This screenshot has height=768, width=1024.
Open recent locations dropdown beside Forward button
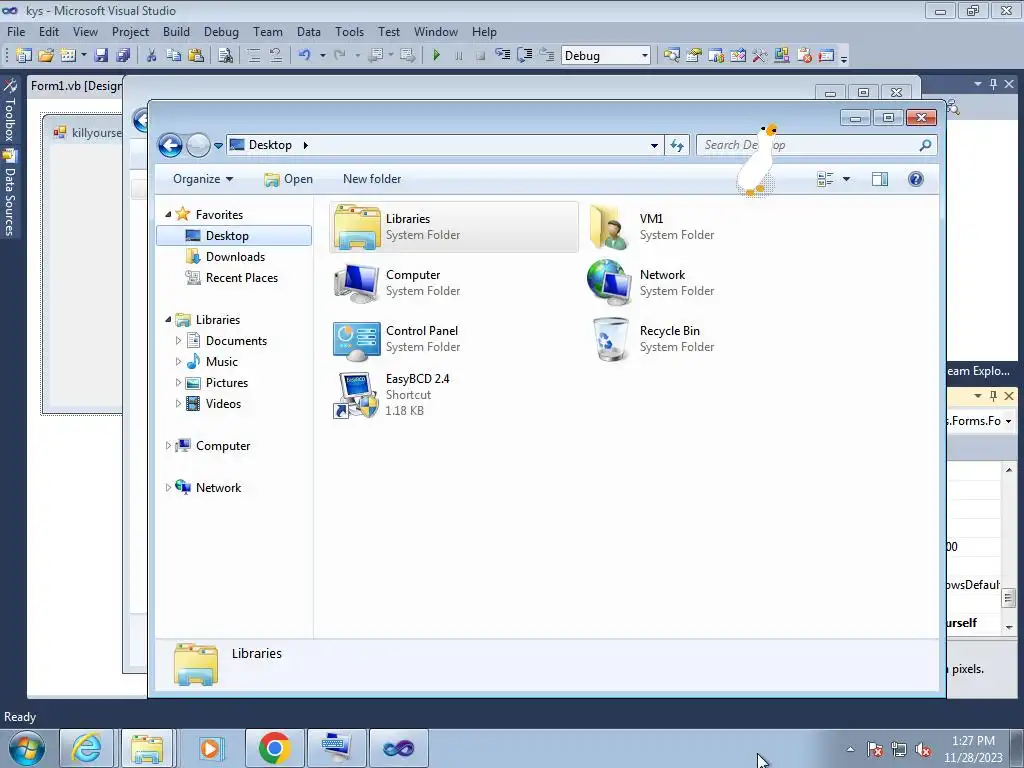pos(218,145)
